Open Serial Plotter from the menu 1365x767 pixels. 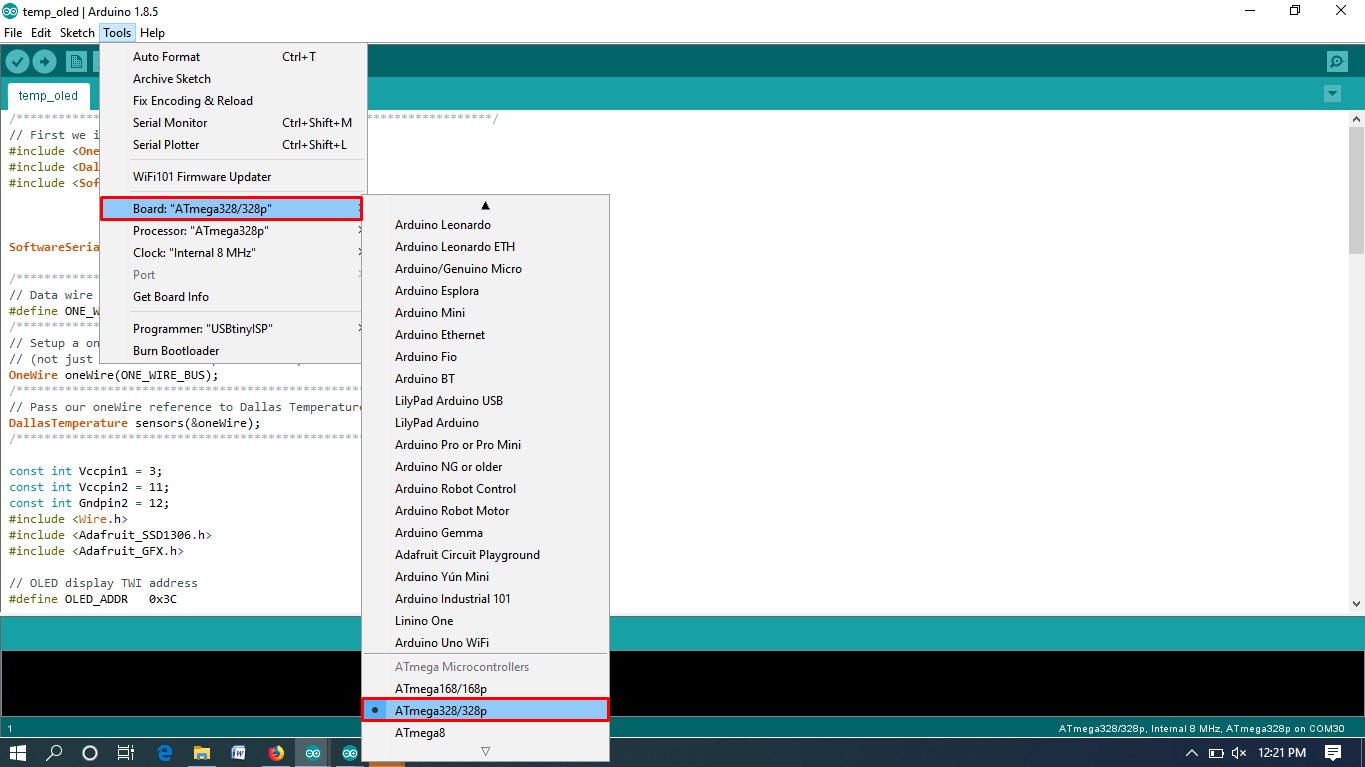pos(233,145)
